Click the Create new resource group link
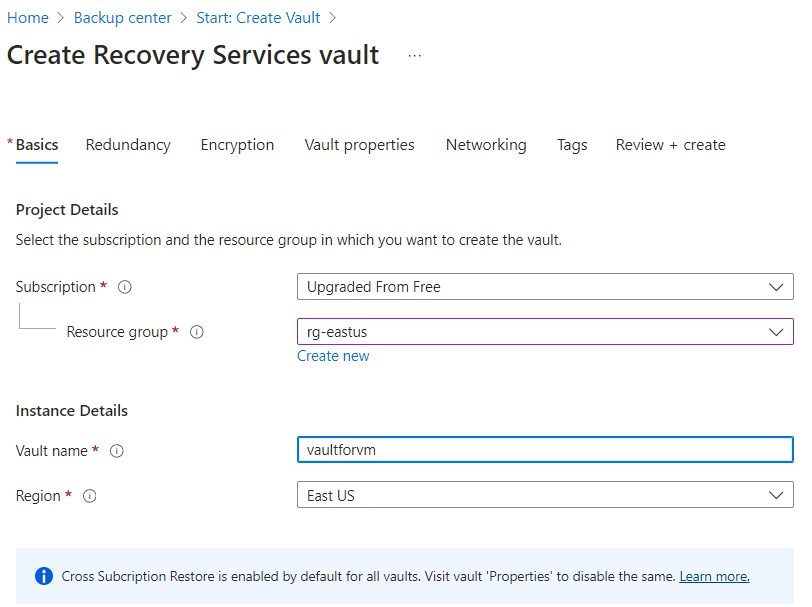812x607 pixels. coord(333,356)
